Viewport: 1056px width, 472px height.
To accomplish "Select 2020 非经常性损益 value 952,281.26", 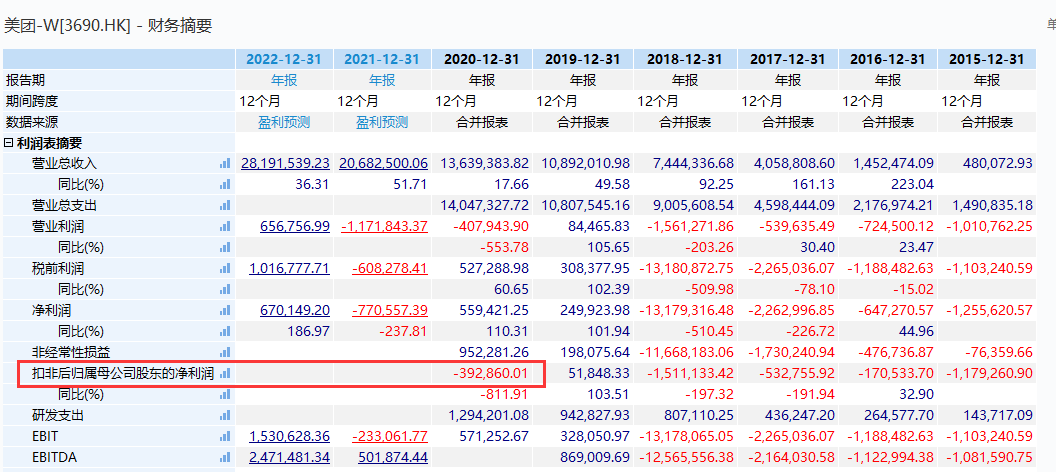I will tap(494, 352).
